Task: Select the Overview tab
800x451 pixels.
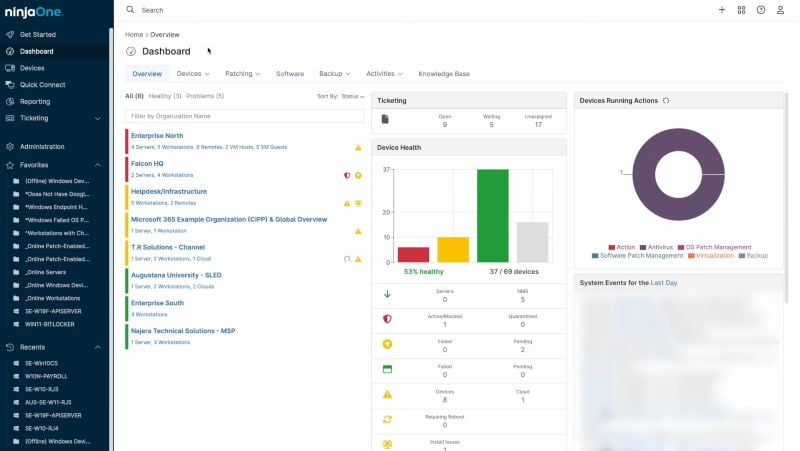Action: pyautogui.click(x=147, y=73)
